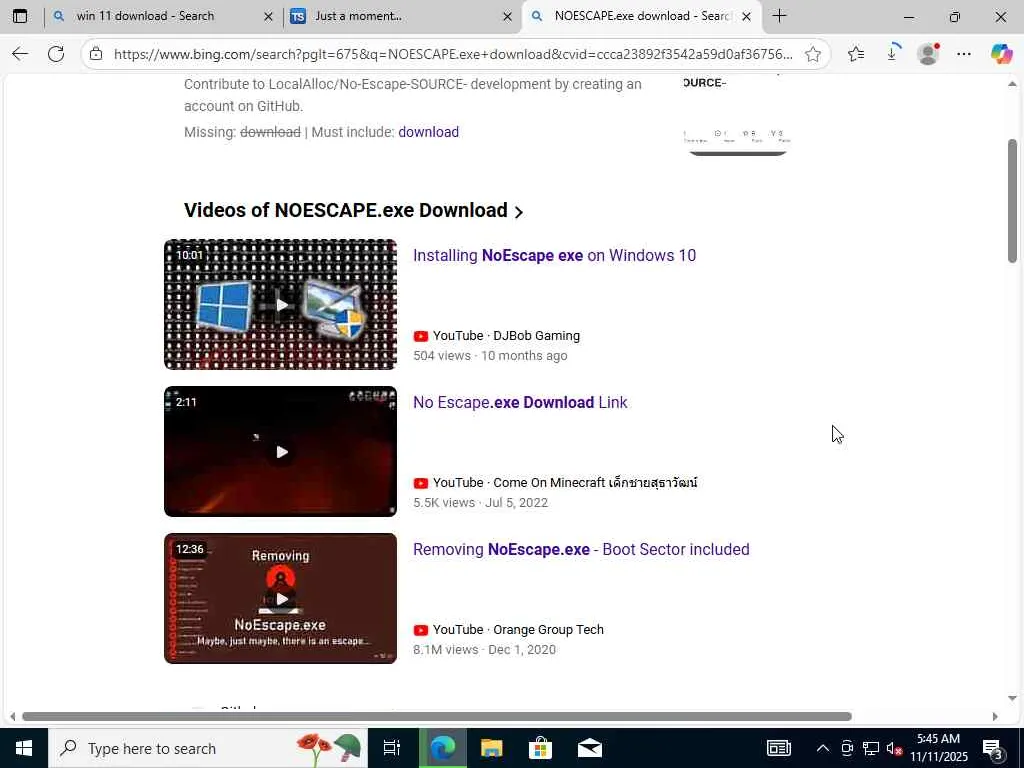Reload the page with the refresh icon

(x=56, y=54)
